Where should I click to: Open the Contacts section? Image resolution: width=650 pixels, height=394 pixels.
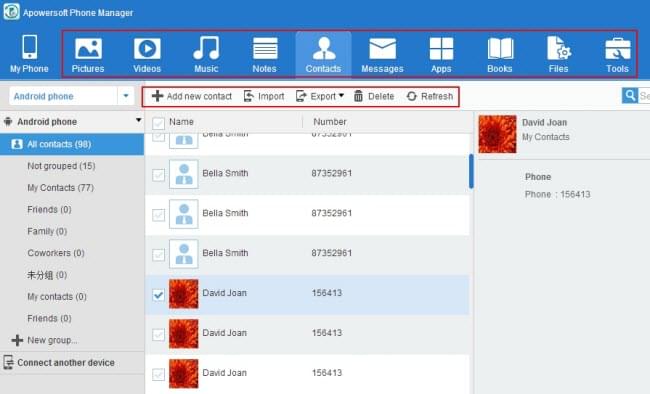click(323, 54)
